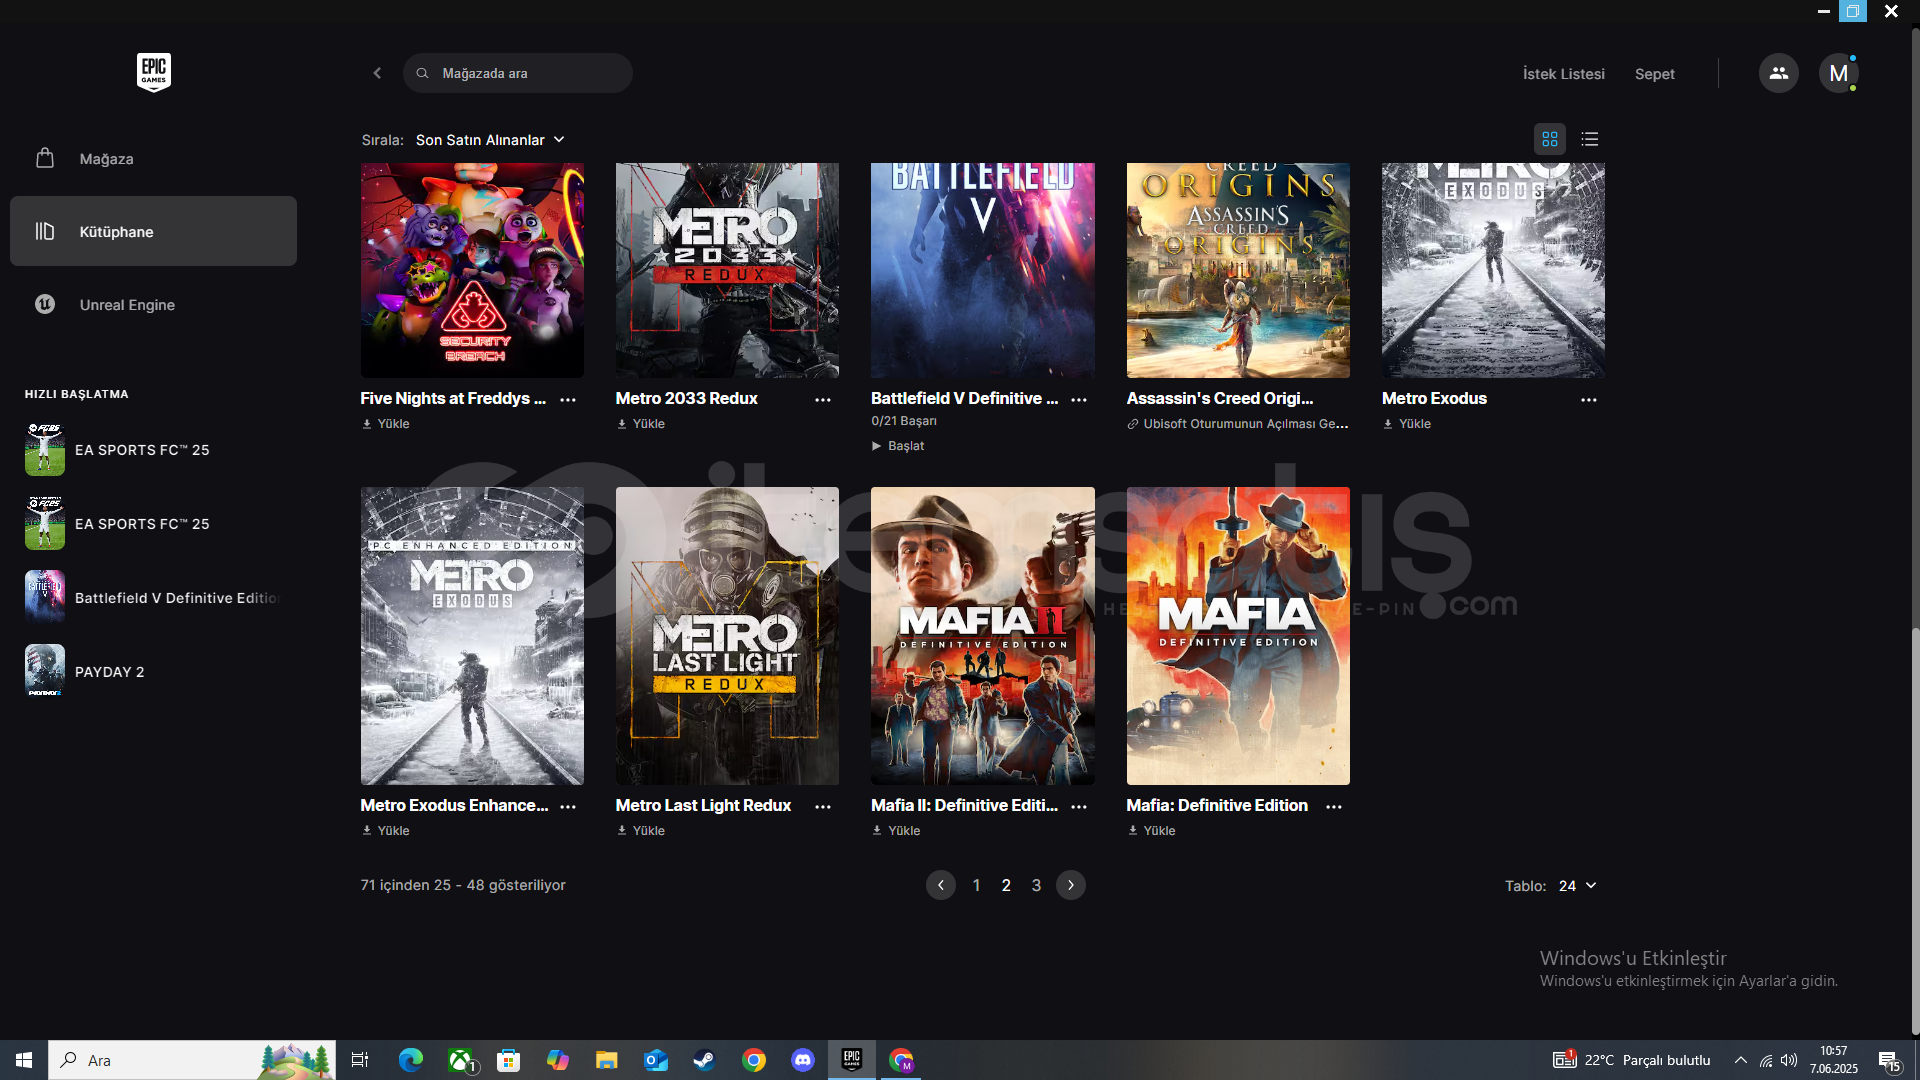
Task: Switch to grid view
Action: 1550,139
